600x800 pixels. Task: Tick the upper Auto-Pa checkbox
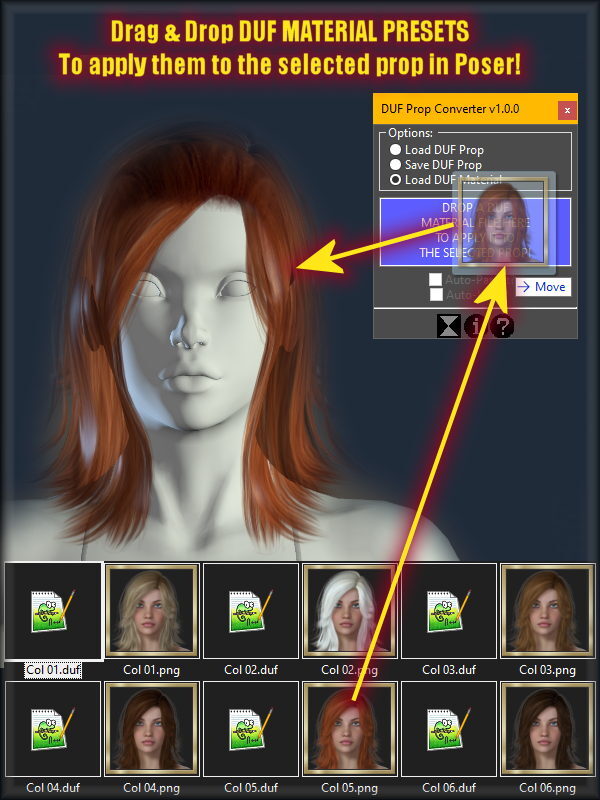point(436,280)
